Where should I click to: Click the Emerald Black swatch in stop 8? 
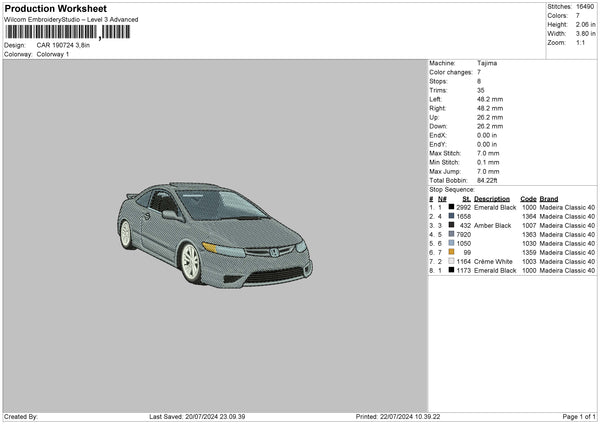coord(452,270)
